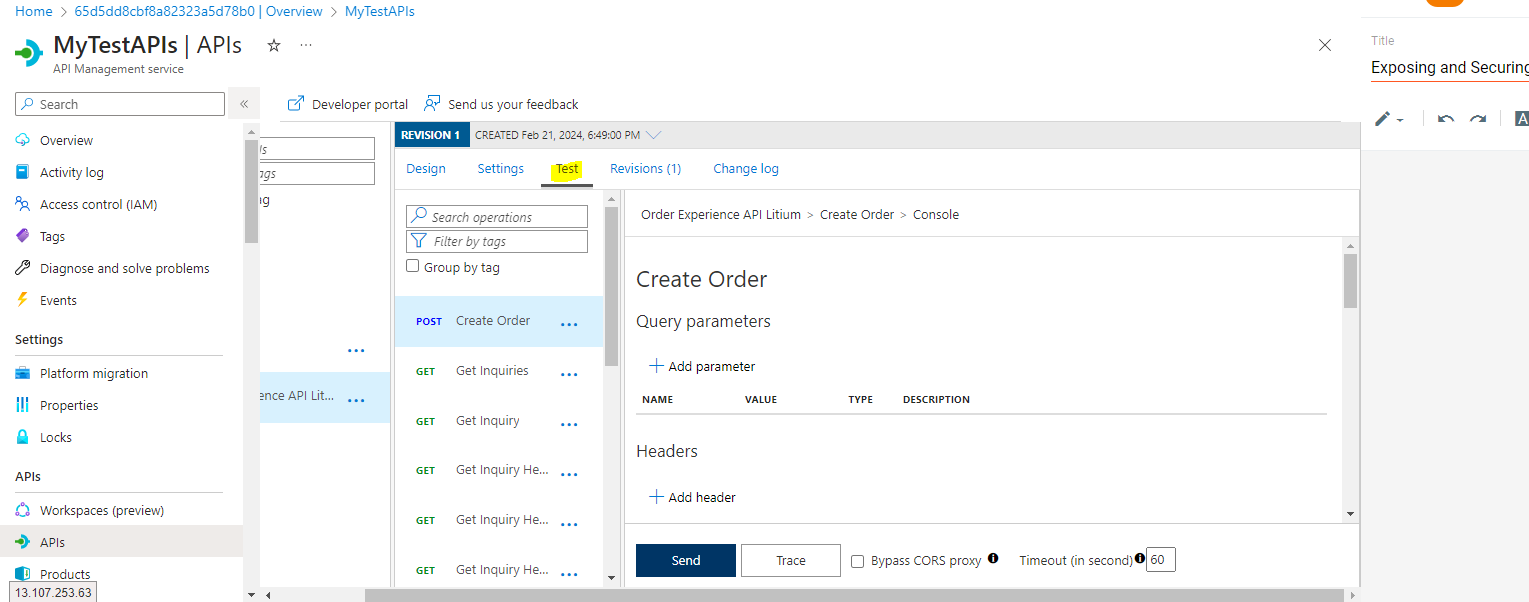Open Locks in the sidebar
This screenshot has height=602, width=1529.
(x=56, y=438)
